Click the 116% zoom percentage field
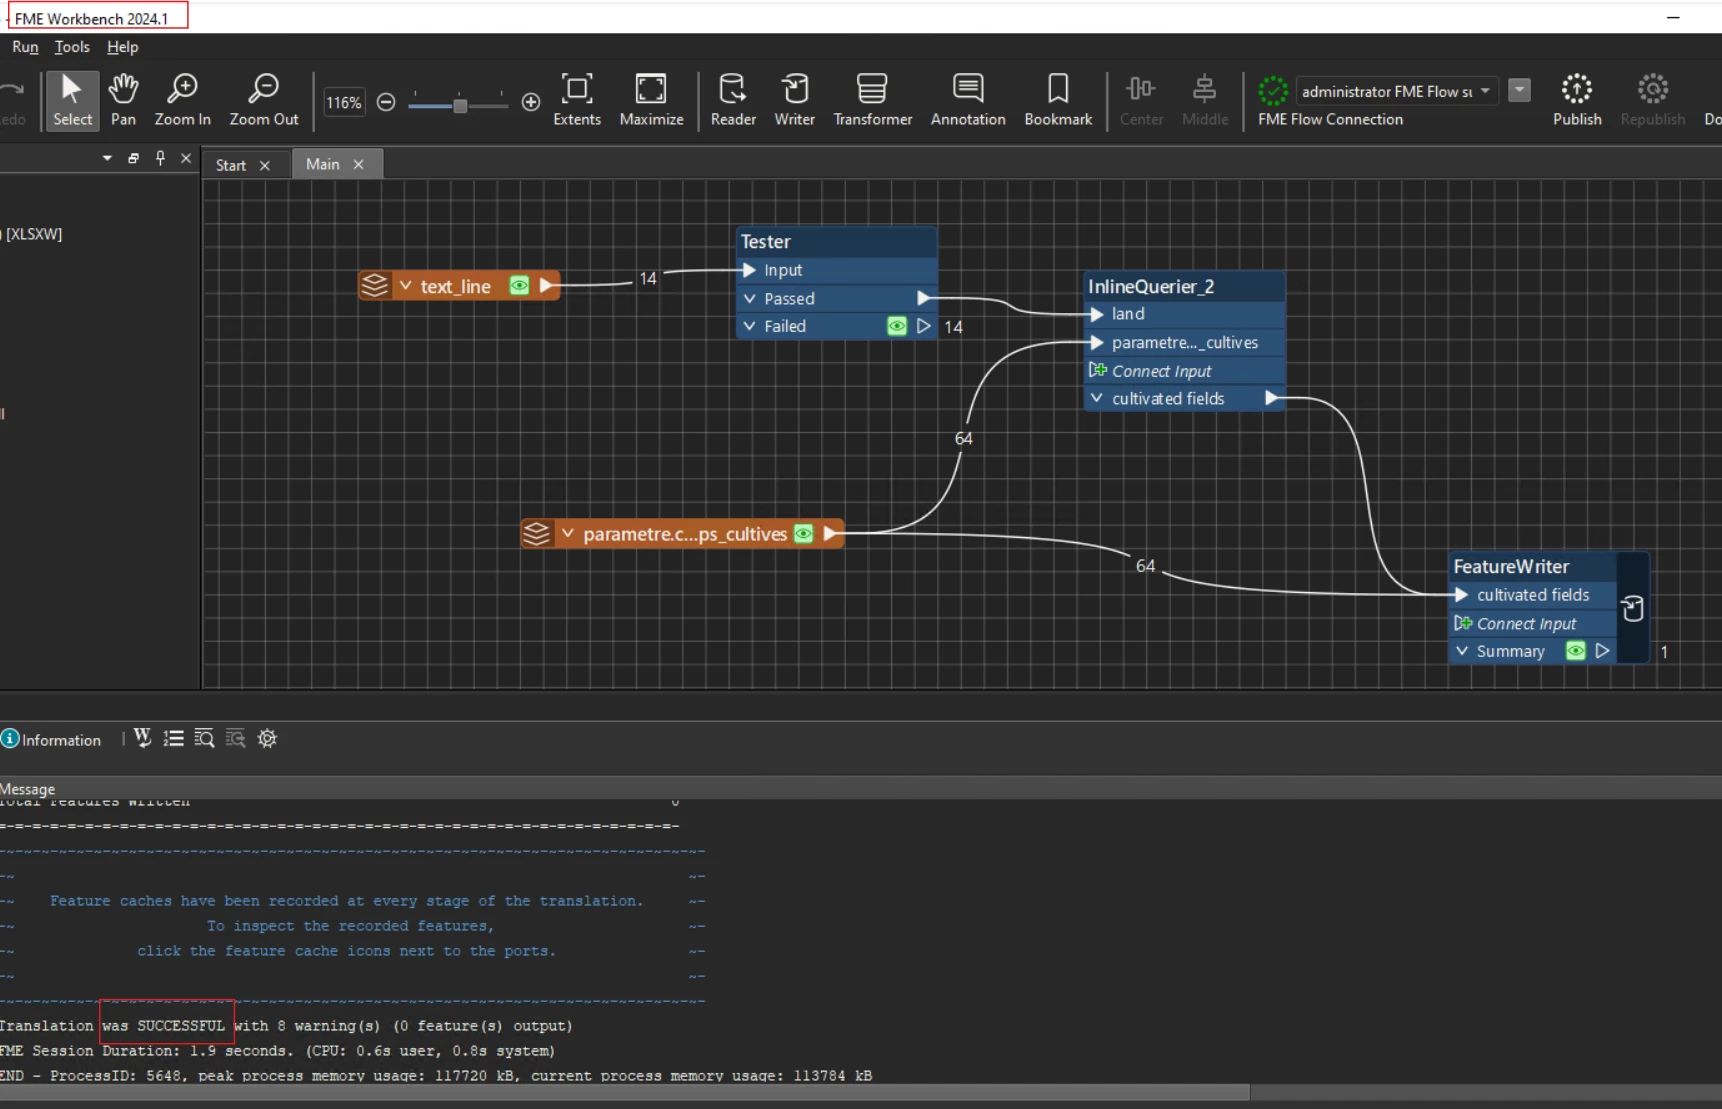 coord(344,102)
